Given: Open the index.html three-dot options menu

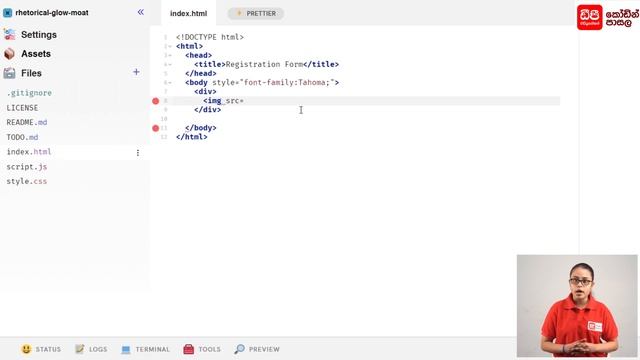Looking at the screenshot, I should pyautogui.click(x=138, y=153).
